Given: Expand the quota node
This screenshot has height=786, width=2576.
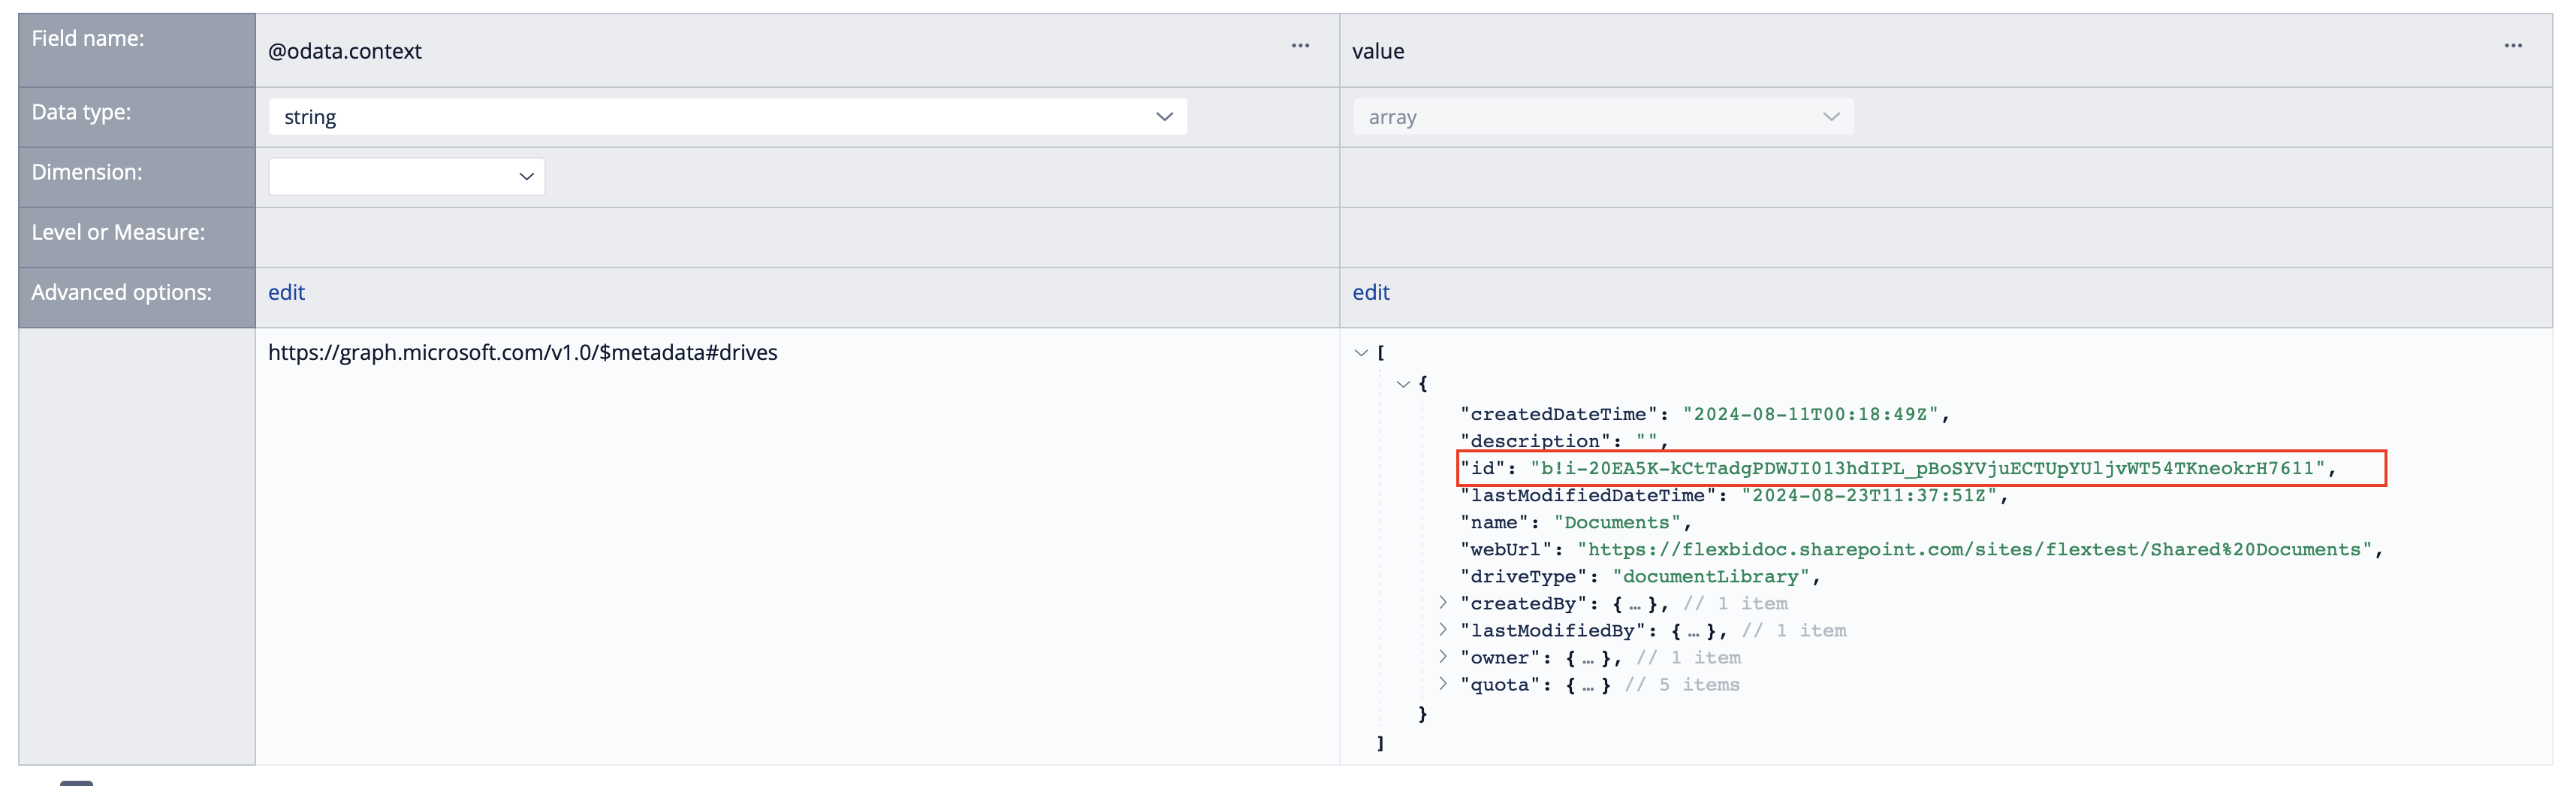Looking at the screenshot, I should [1442, 684].
